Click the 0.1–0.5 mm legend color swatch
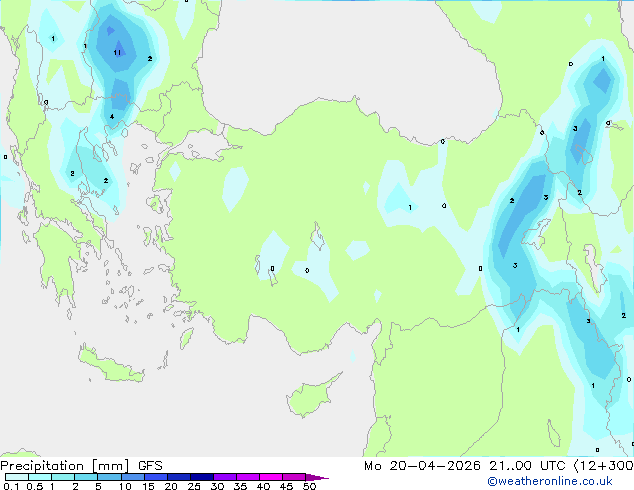 point(17,477)
